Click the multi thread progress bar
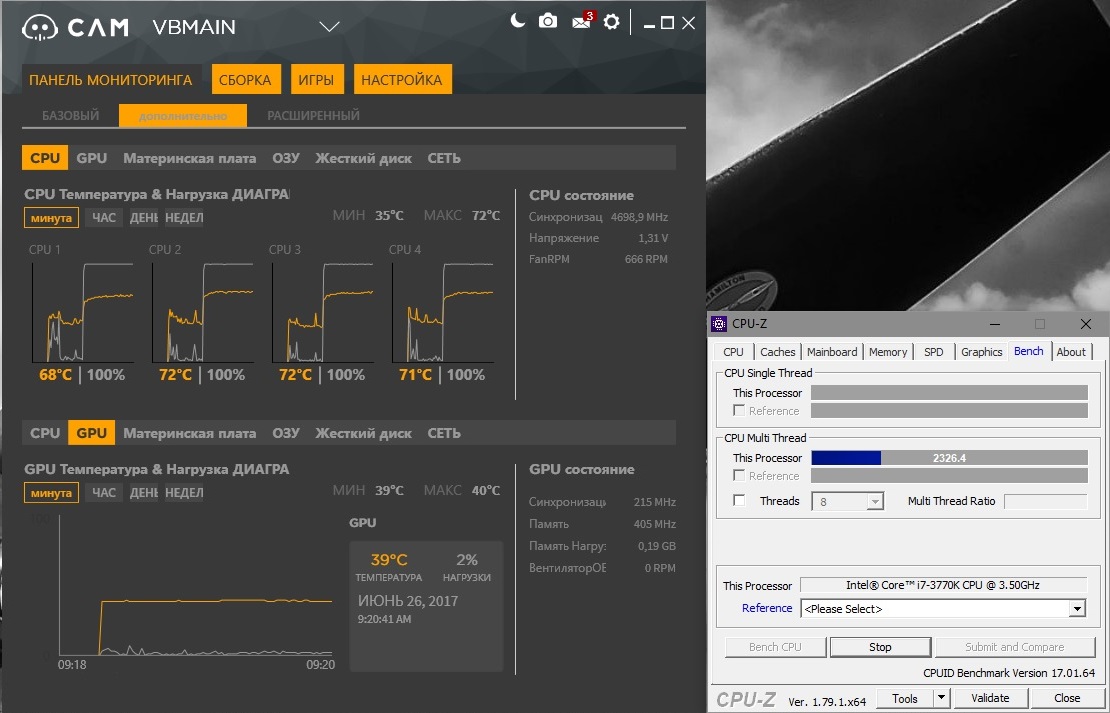Screen dimensions: 1110x713 point(948,458)
